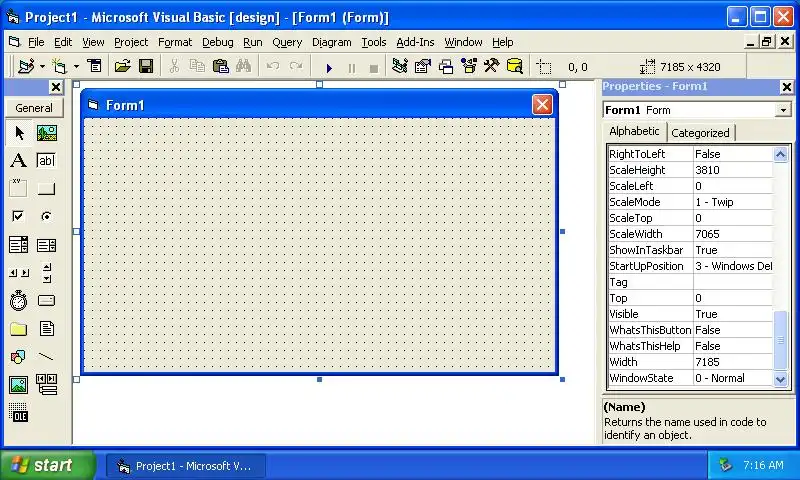The image size is (800, 480).
Task: Click the Add Form toolbar icon
Action: pyautogui.click(x=60, y=66)
